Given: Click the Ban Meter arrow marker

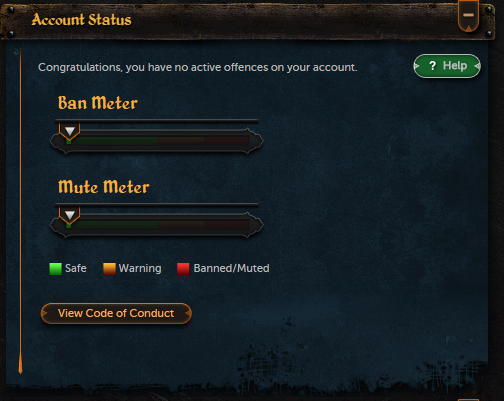Looking at the screenshot, I should (x=70, y=131).
